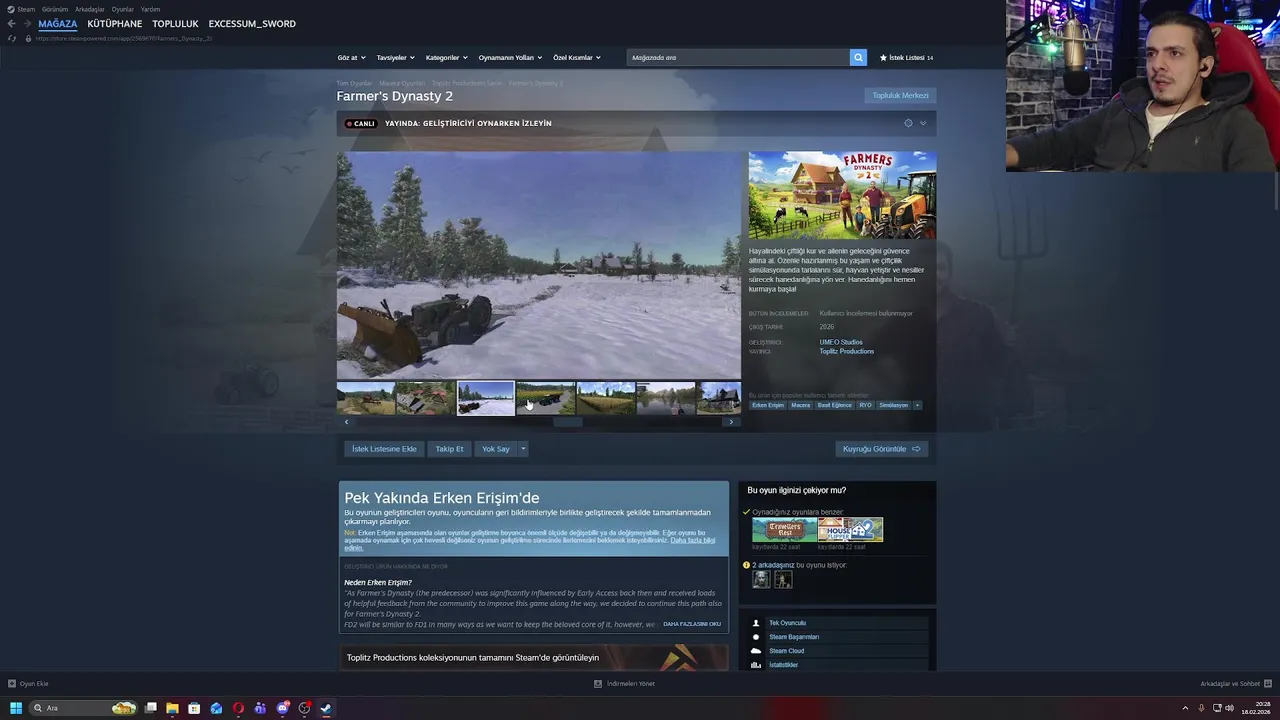Select the snowy field screenshot thumbnail
This screenshot has height=720, width=1280.
[485, 398]
